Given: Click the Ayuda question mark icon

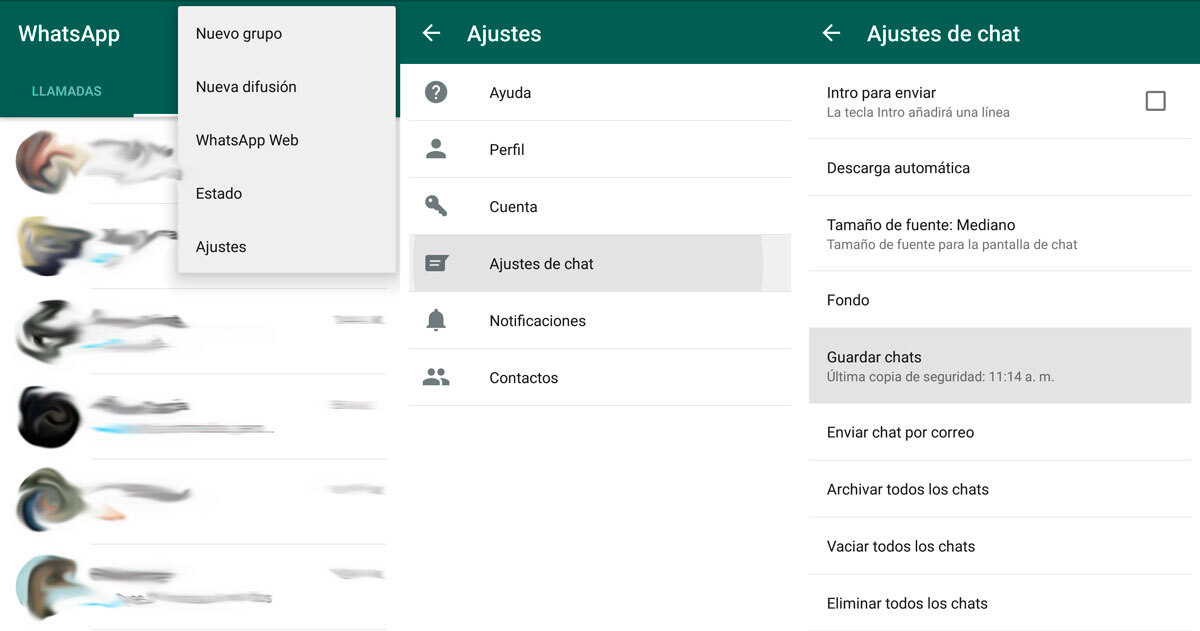Looking at the screenshot, I should click(436, 92).
